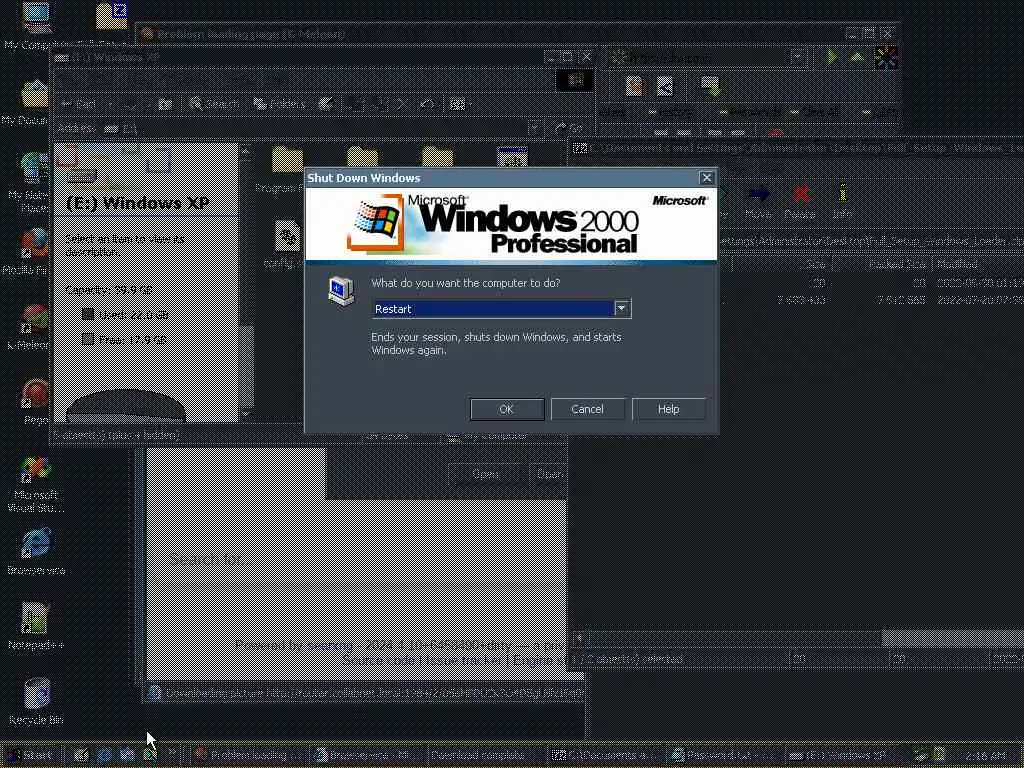Switch to 'C:\Documents a...' taskbar button
The image size is (1024, 768).
click(605, 755)
